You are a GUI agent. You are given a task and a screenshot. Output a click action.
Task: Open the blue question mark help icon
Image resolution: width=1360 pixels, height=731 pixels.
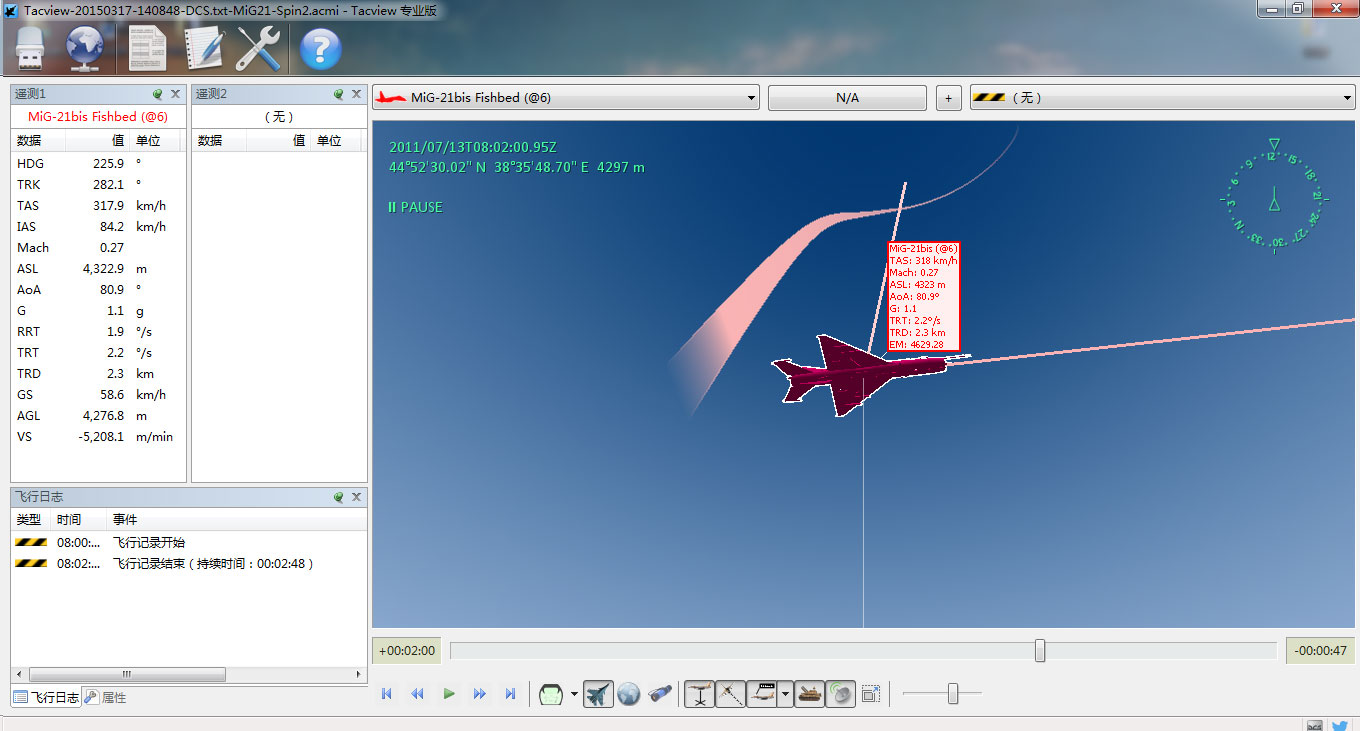[x=320, y=48]
